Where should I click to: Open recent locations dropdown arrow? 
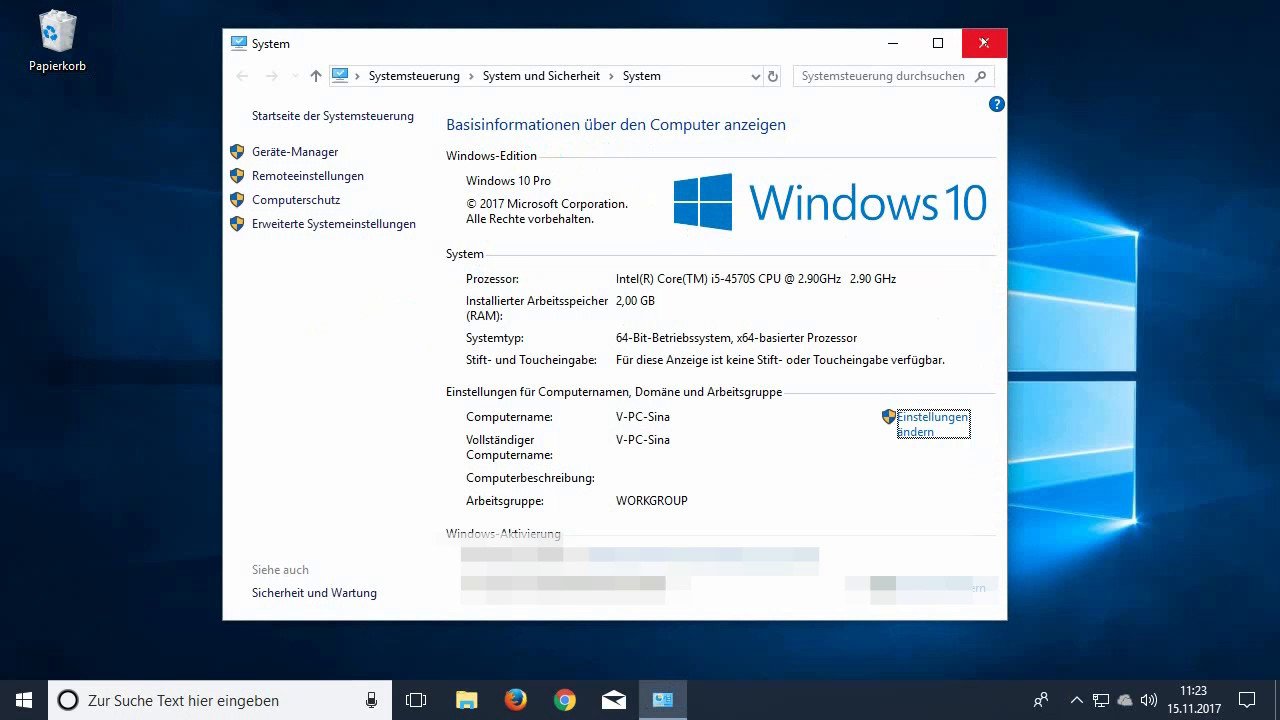pos(295,76)
